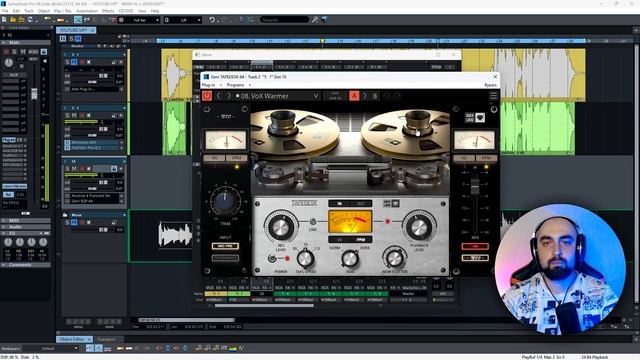Copy preset A to B arrow
640x360 pixels.
365,96
